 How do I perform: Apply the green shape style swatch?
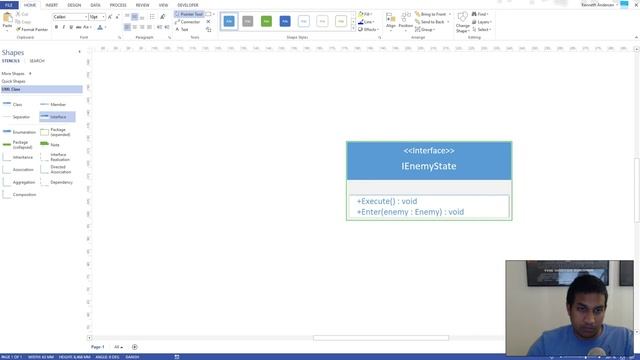coord(266,21)
